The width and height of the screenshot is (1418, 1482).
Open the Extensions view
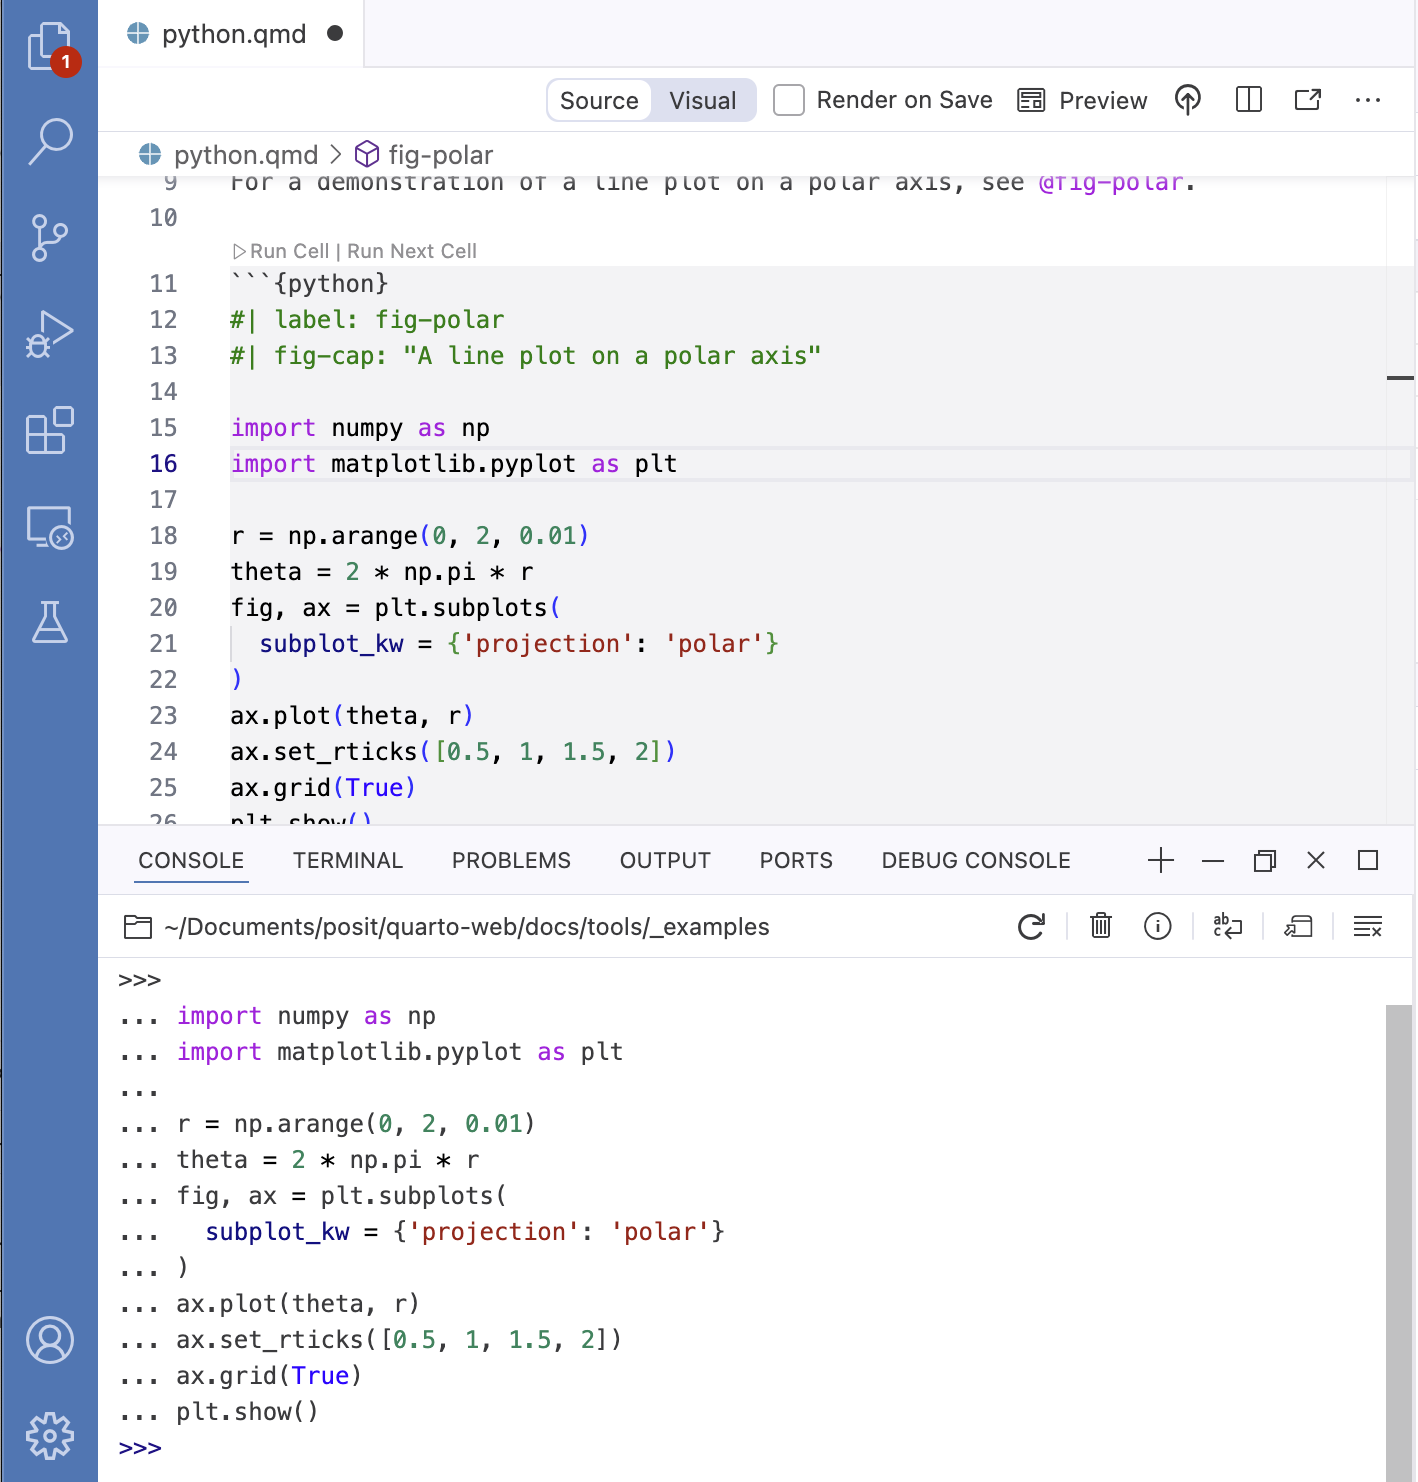pos(50,431)
